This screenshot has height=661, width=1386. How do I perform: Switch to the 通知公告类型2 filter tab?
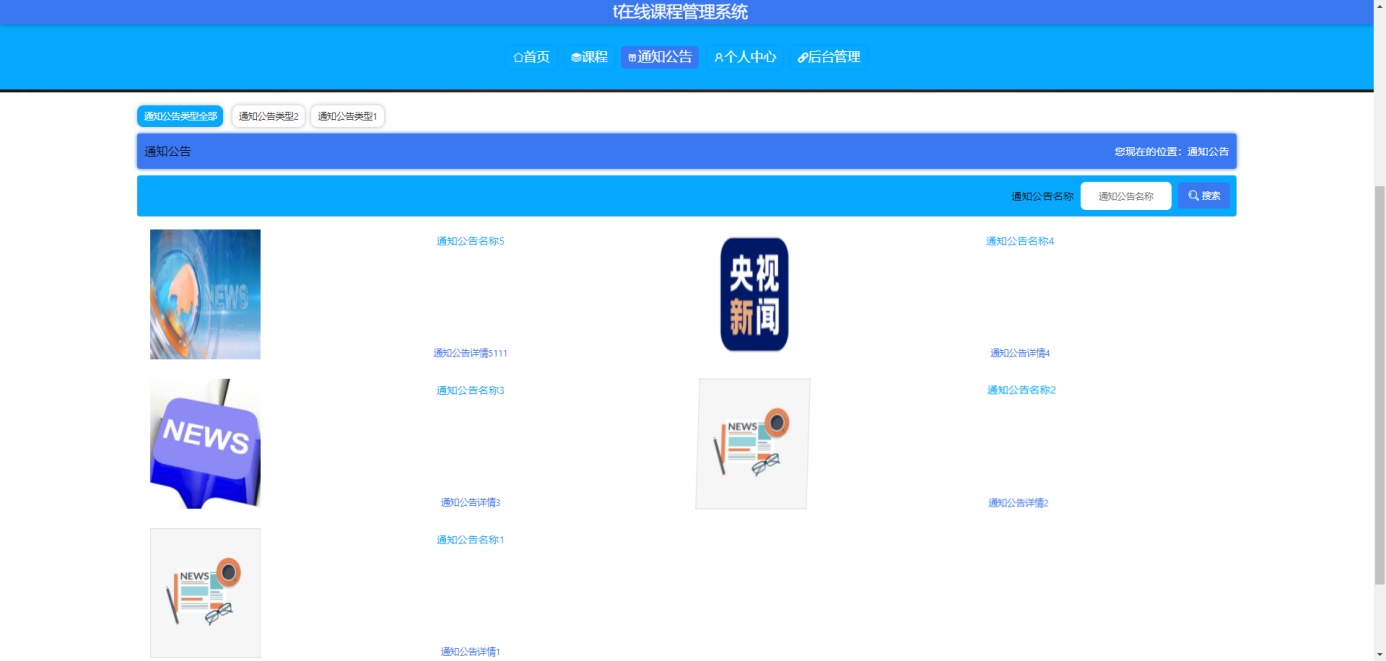[x=268, y=115]
